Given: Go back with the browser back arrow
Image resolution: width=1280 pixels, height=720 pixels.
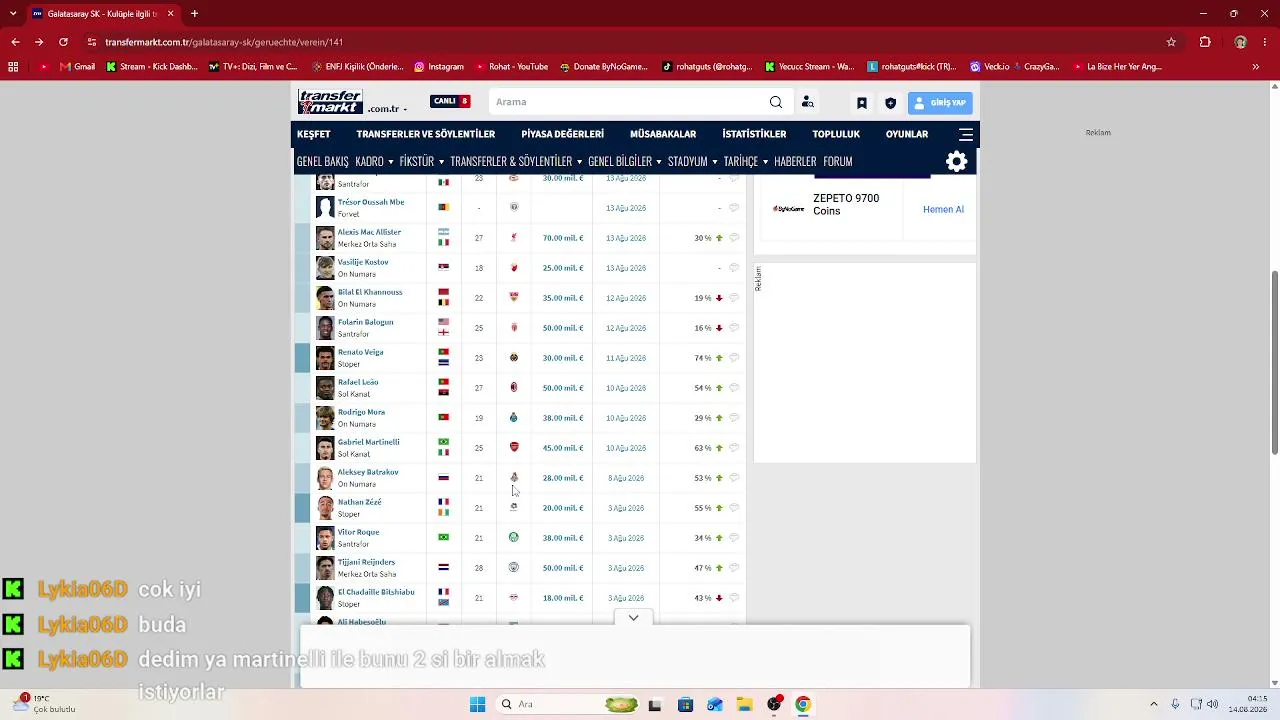Looking at the screenshot, I should click(x=15, y=42).
